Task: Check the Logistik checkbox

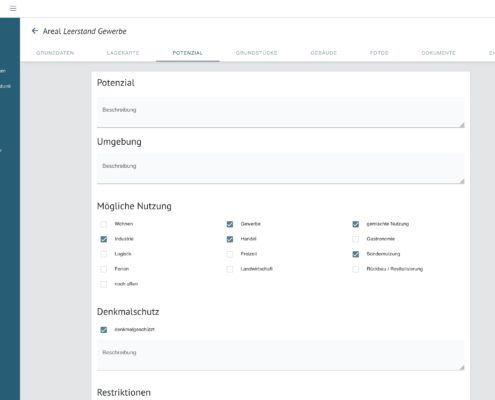Action: (104, 254)
